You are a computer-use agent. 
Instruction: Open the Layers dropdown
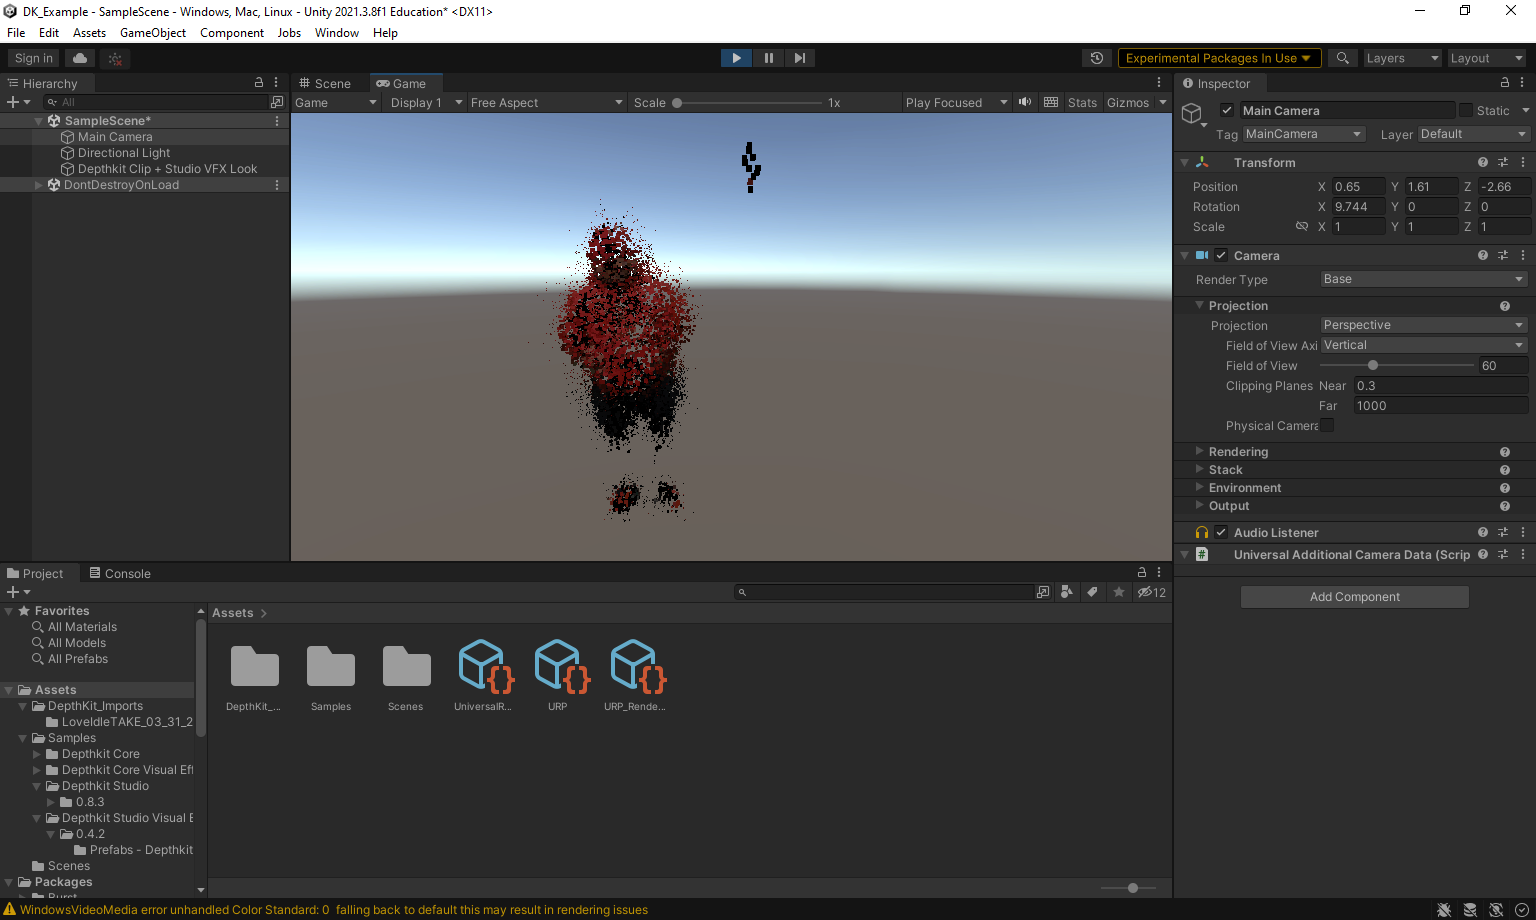pyautogui.click(x=1402, y=58)
